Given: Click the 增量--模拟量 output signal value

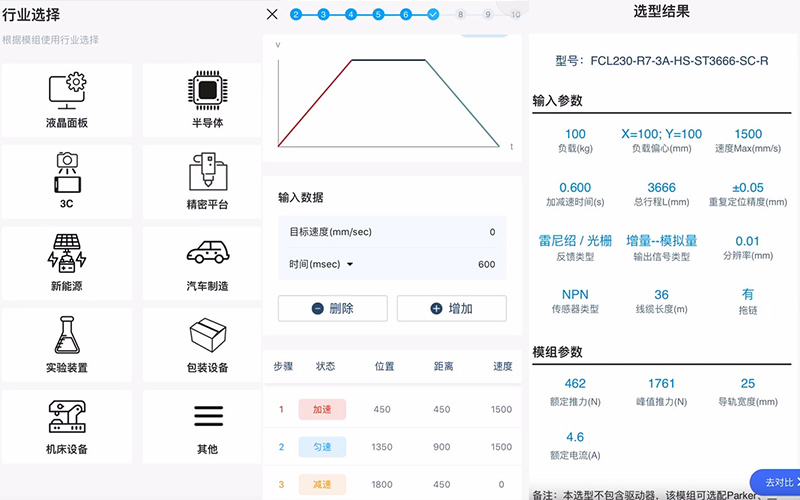Looking at the screenshot, I should (x=661, y=241).
